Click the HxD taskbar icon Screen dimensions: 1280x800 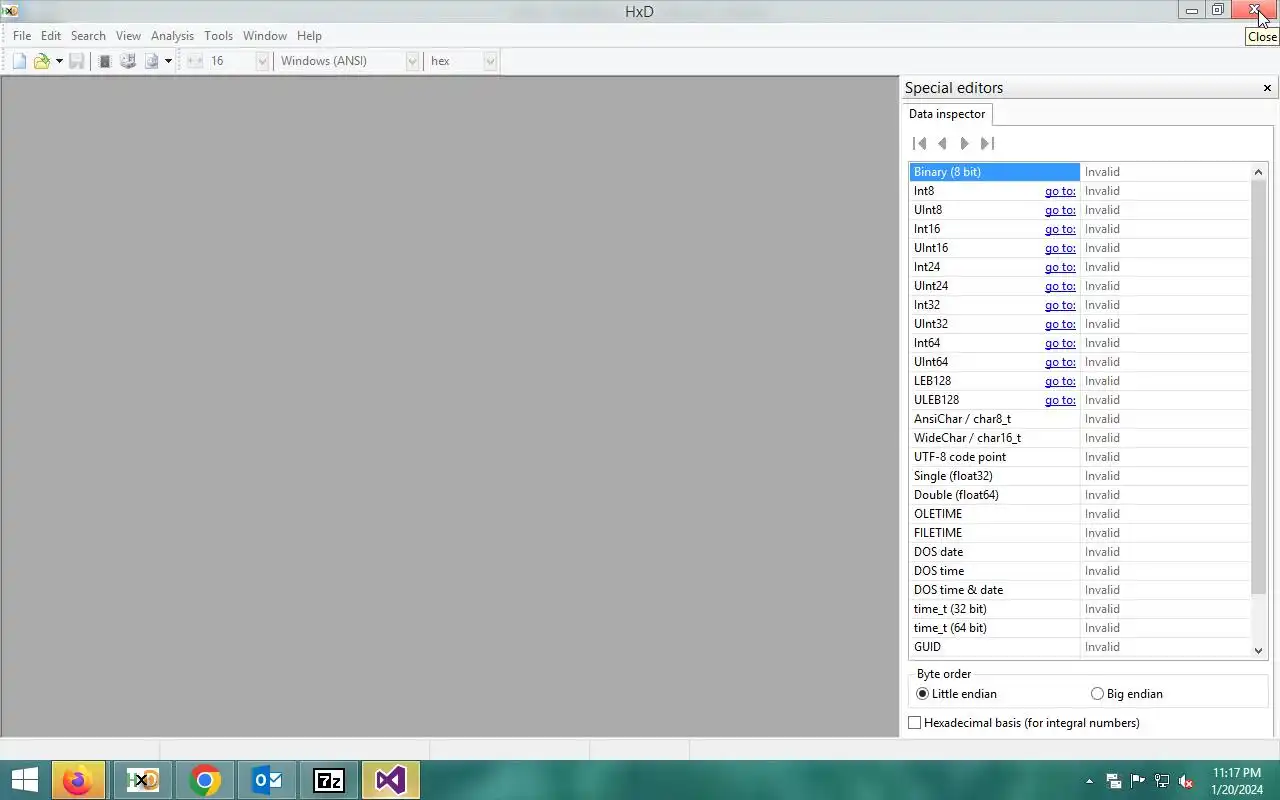(142, 780)
